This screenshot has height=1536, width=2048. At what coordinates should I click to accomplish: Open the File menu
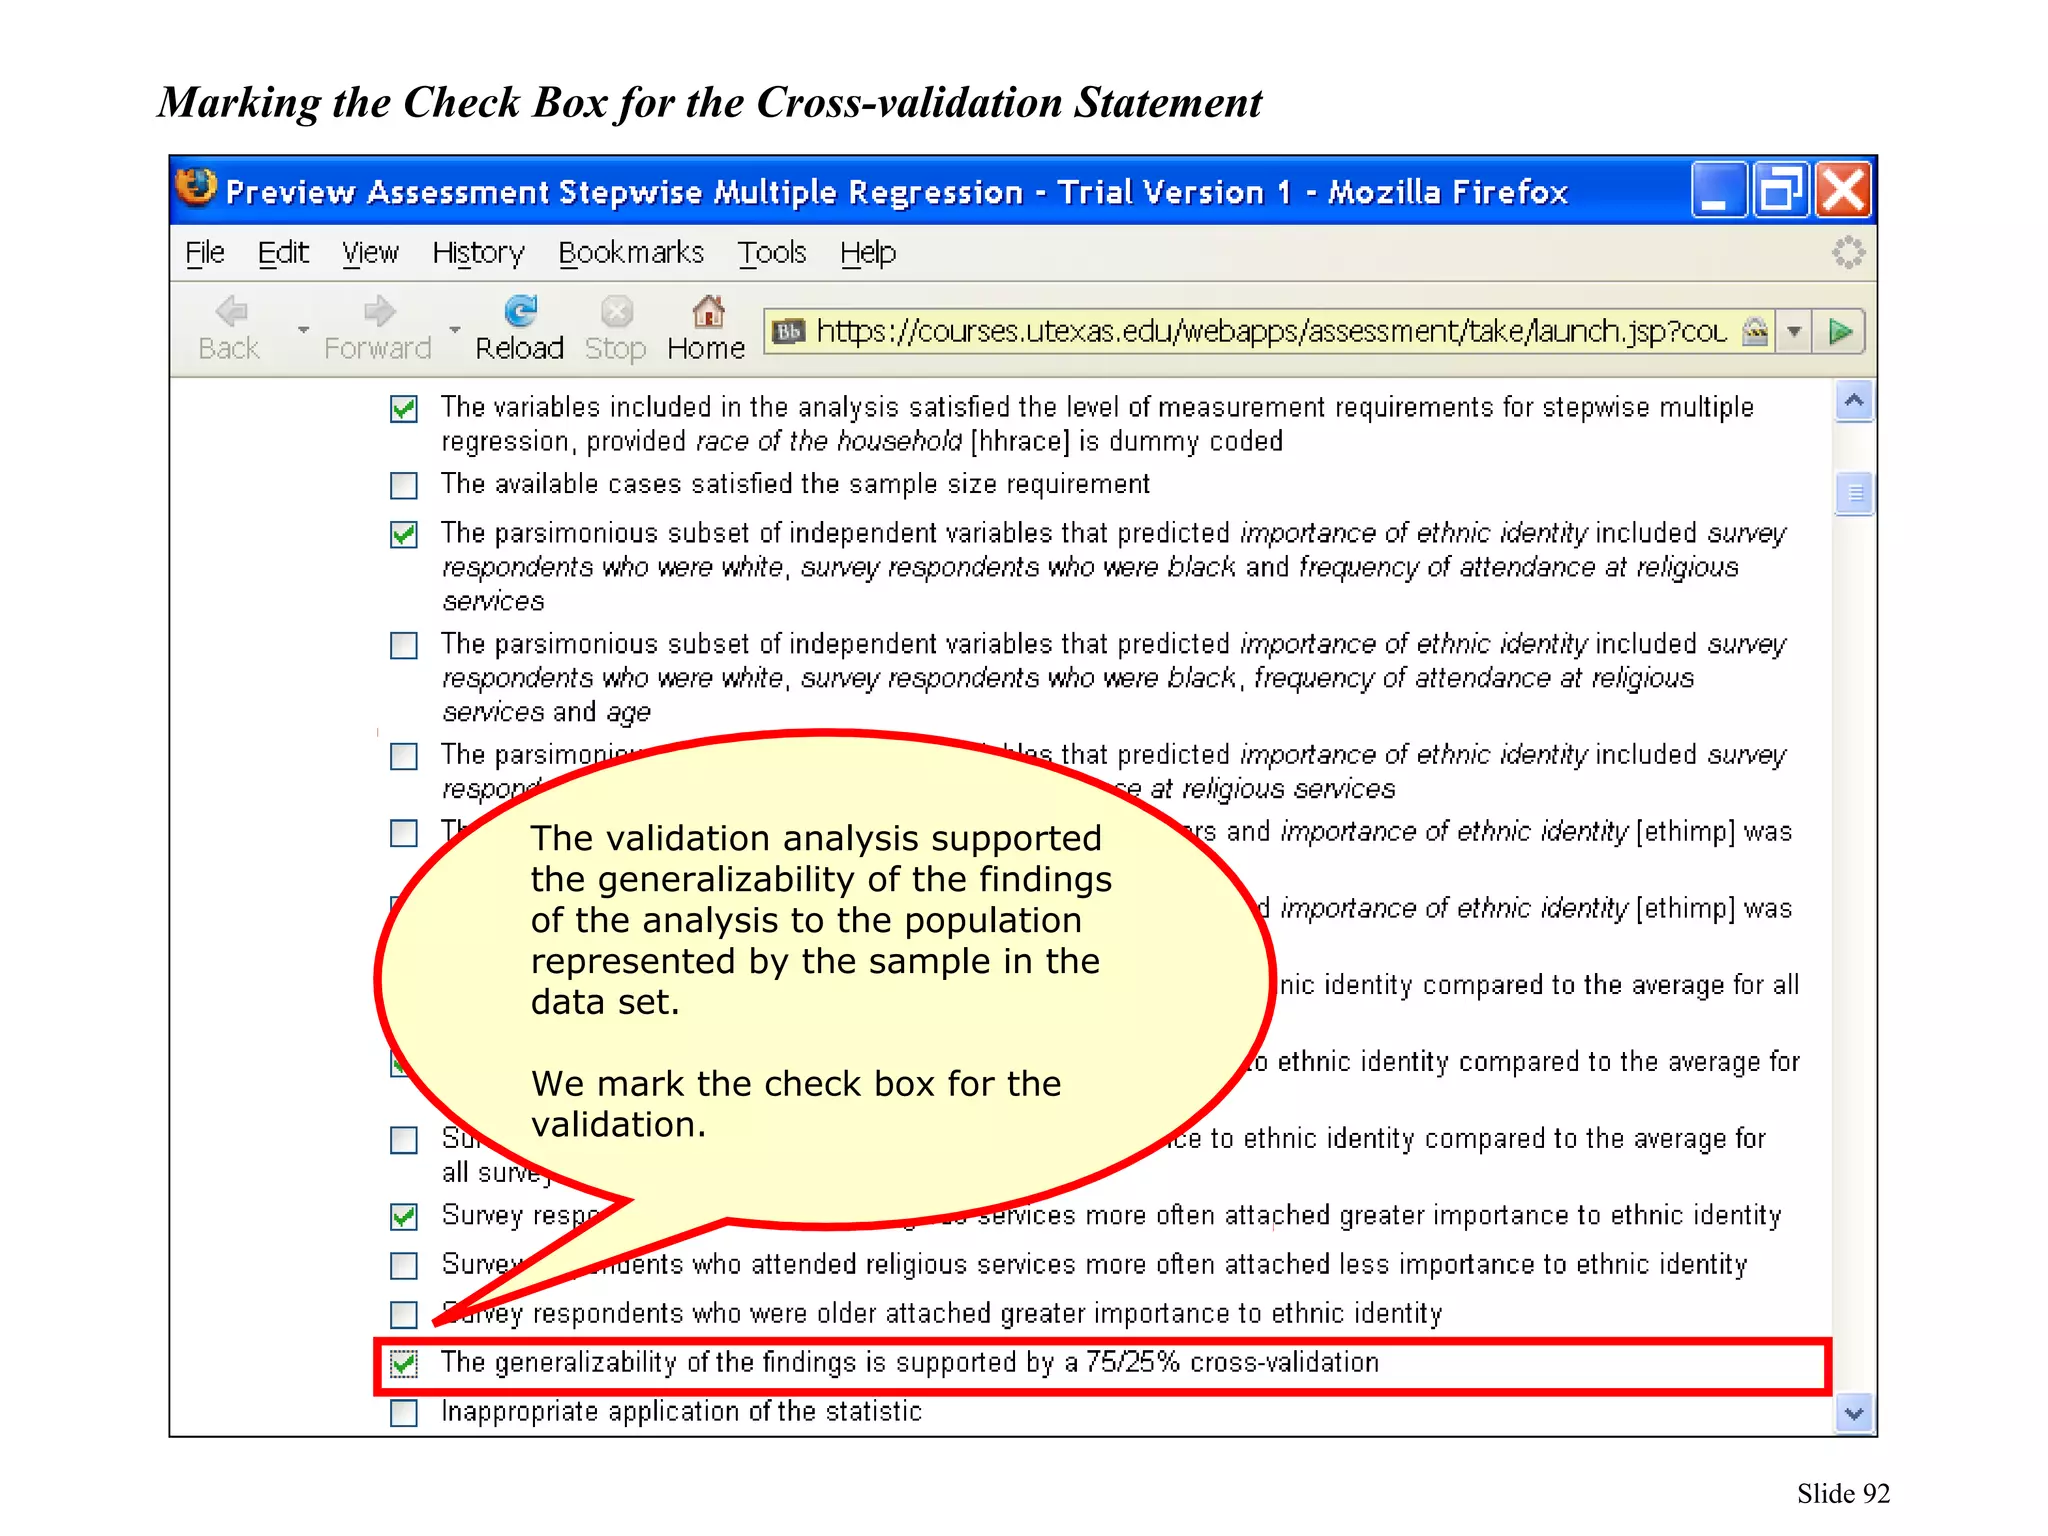[x=205, y=253]
